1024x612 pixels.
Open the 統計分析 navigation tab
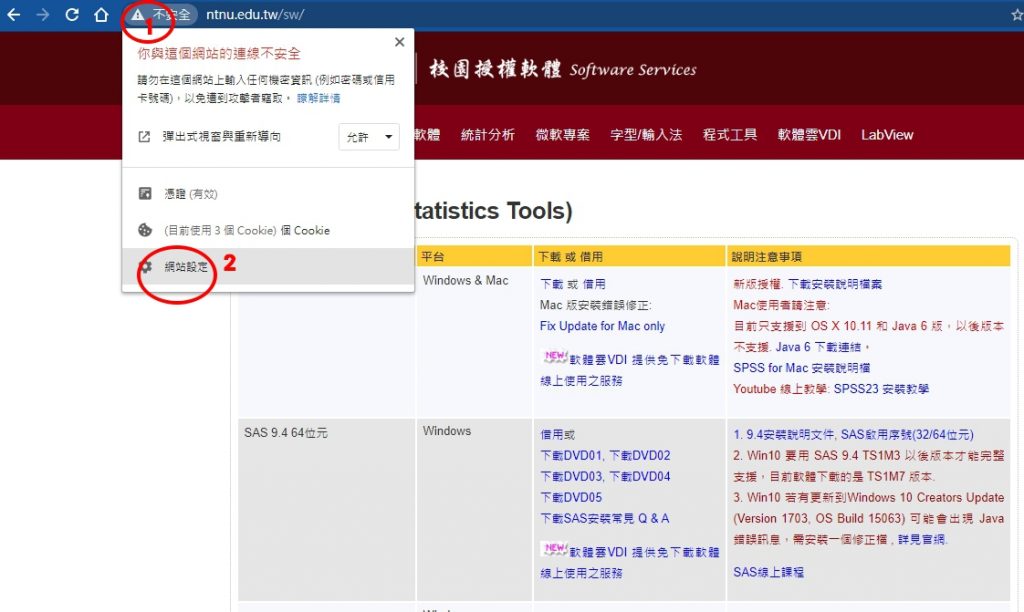(x=488, y=135)
